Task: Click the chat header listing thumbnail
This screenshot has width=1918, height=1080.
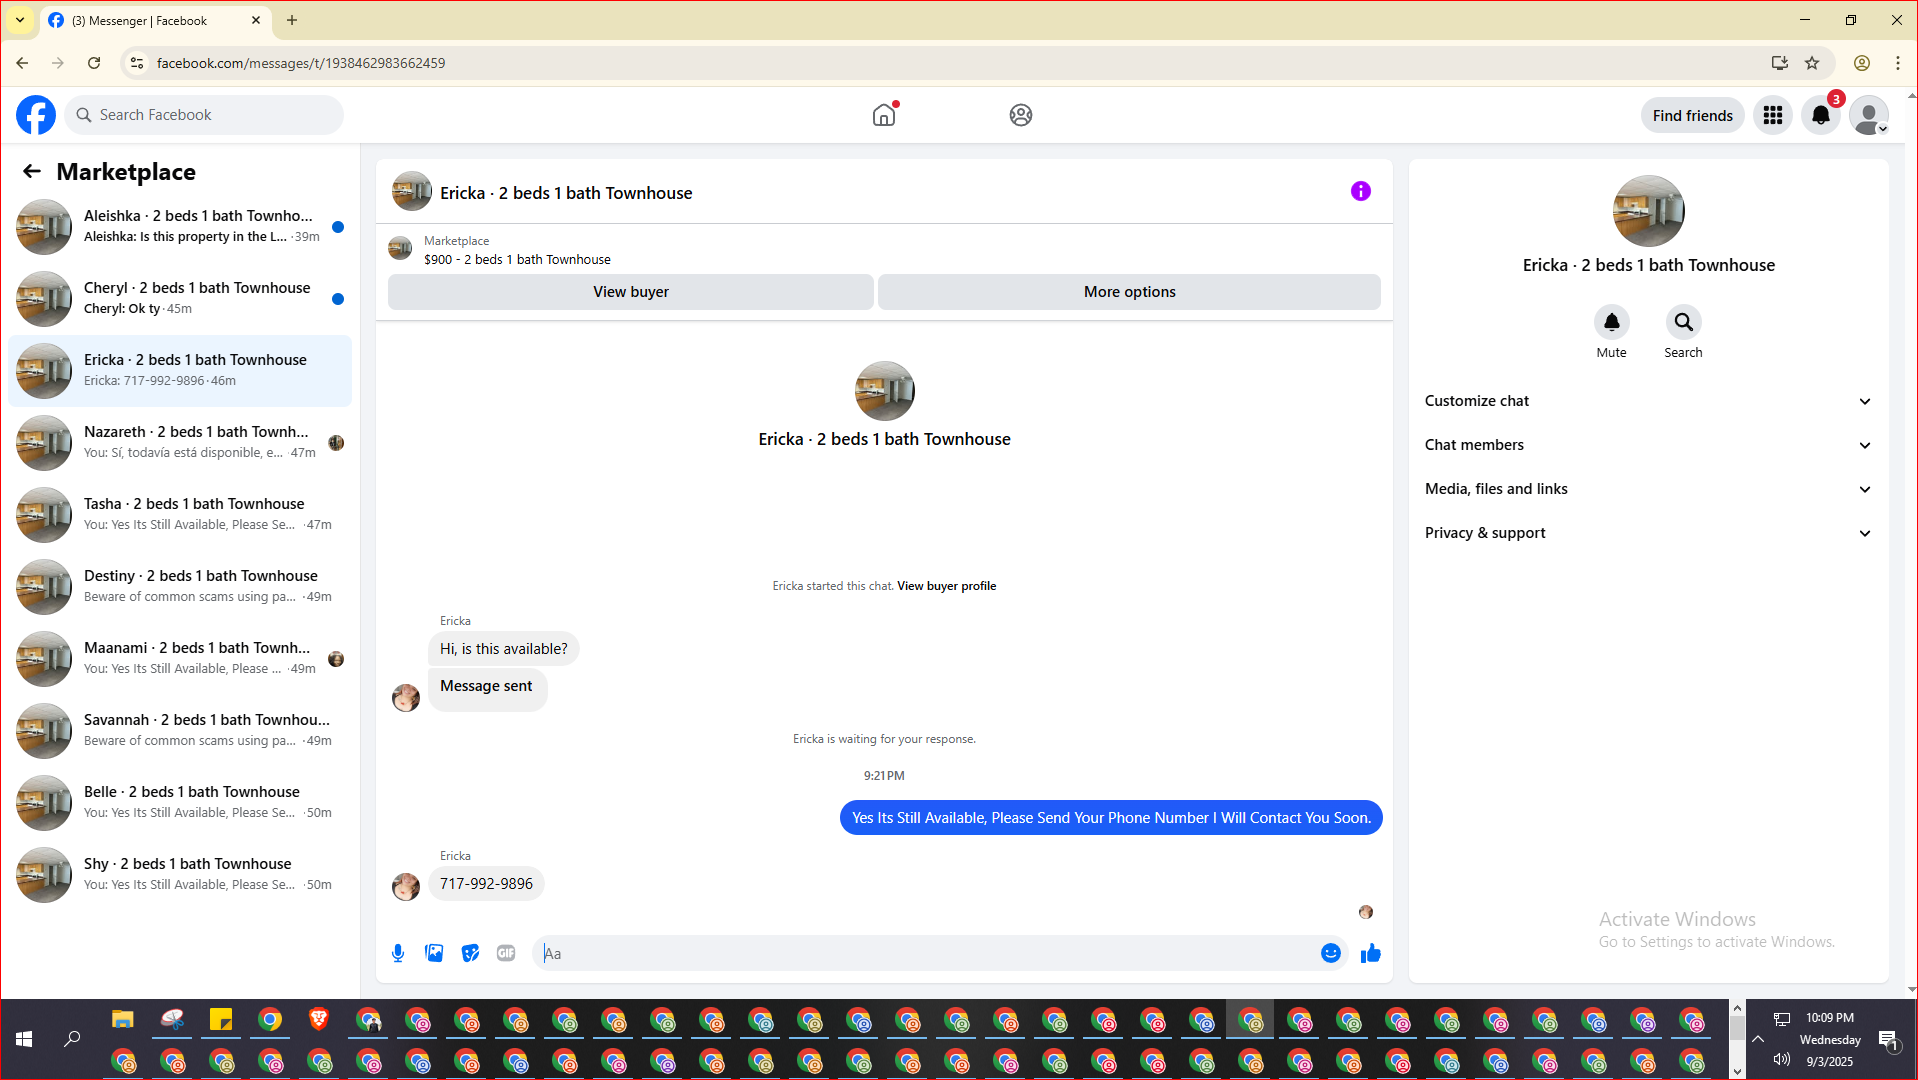Action: [412, 191]
